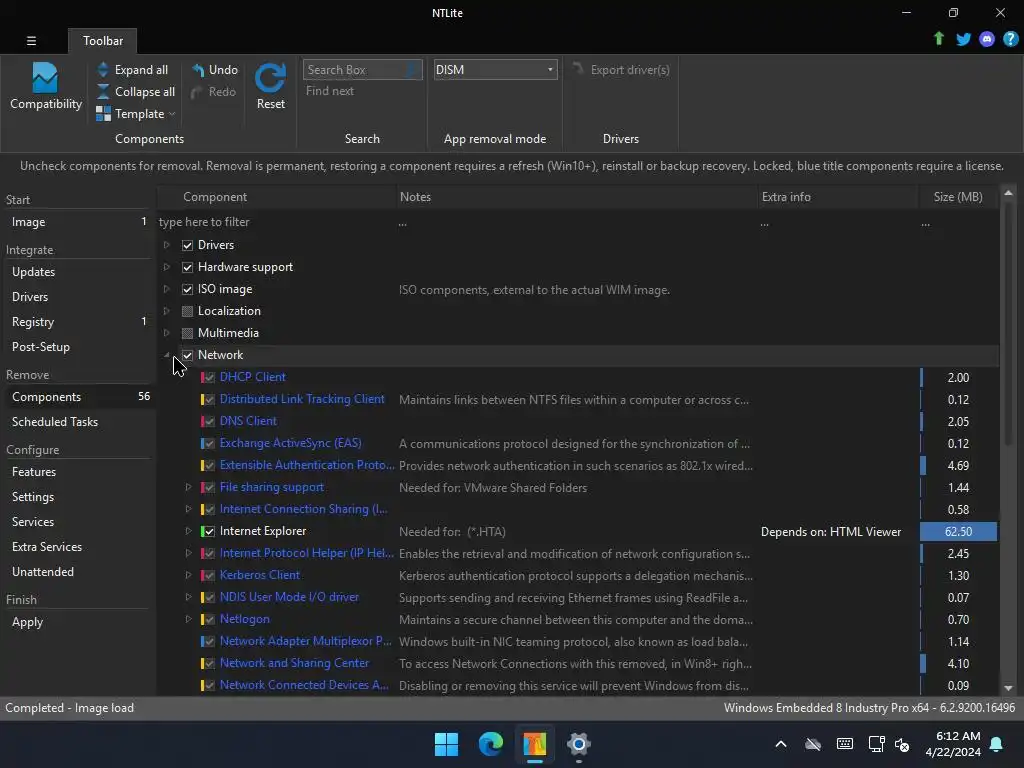Open the Apply page
Image resolution: width=1024 pixels, height=768 pixels.
click(78, 622)
